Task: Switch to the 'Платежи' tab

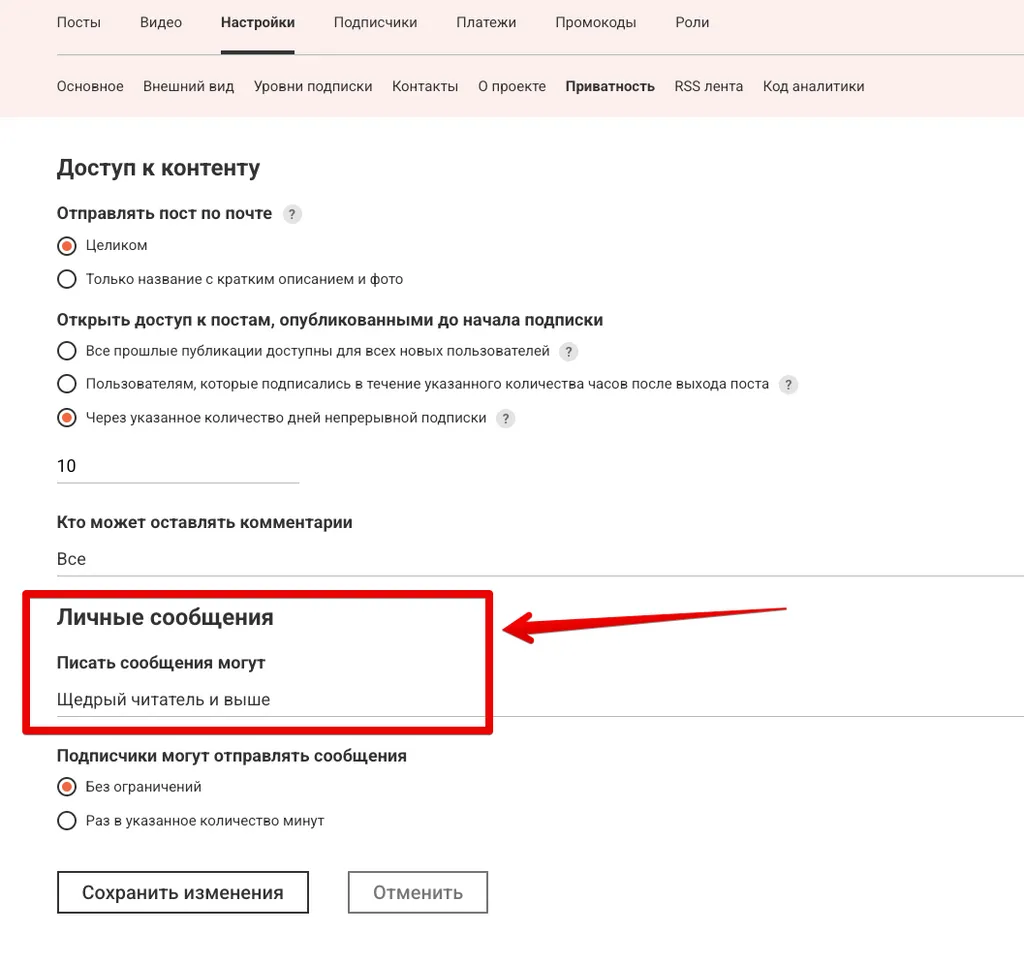Action: (486, 22)
